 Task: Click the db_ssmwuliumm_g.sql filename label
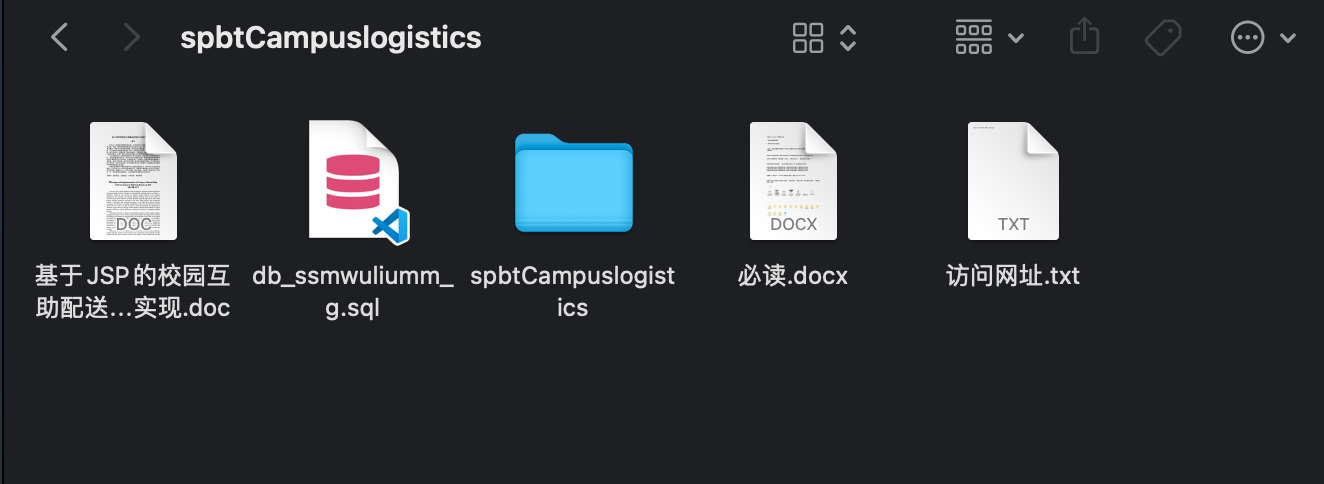point(353,292)
